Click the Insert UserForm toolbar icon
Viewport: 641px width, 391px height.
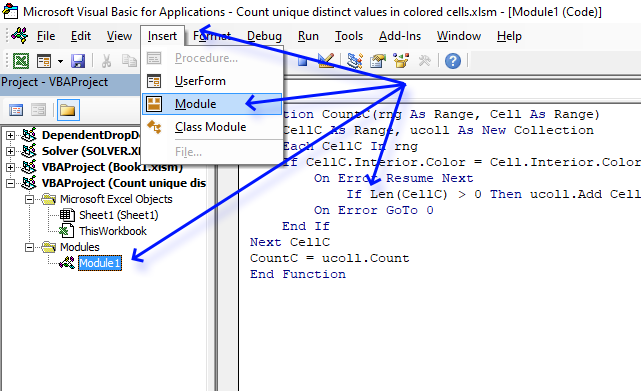[44, 61]
